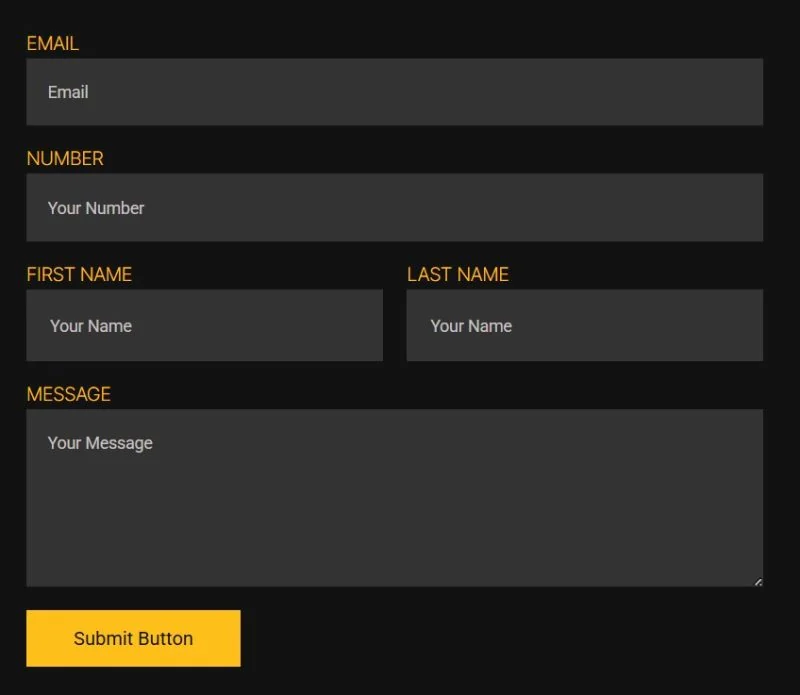Click the EMAIL field label
The width and height of the screenshot is (800, 695).
pyautogui.click(x=53, y=43)
